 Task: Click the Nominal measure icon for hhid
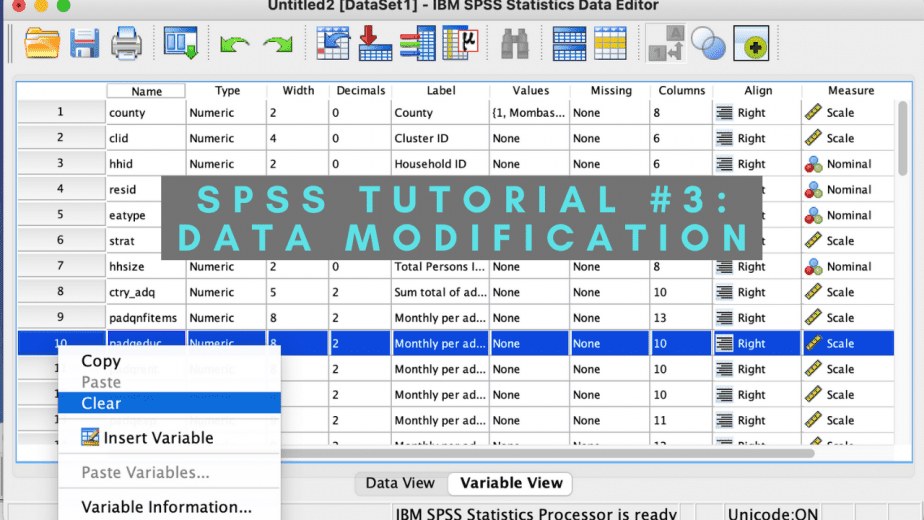[x=813, y=164]
